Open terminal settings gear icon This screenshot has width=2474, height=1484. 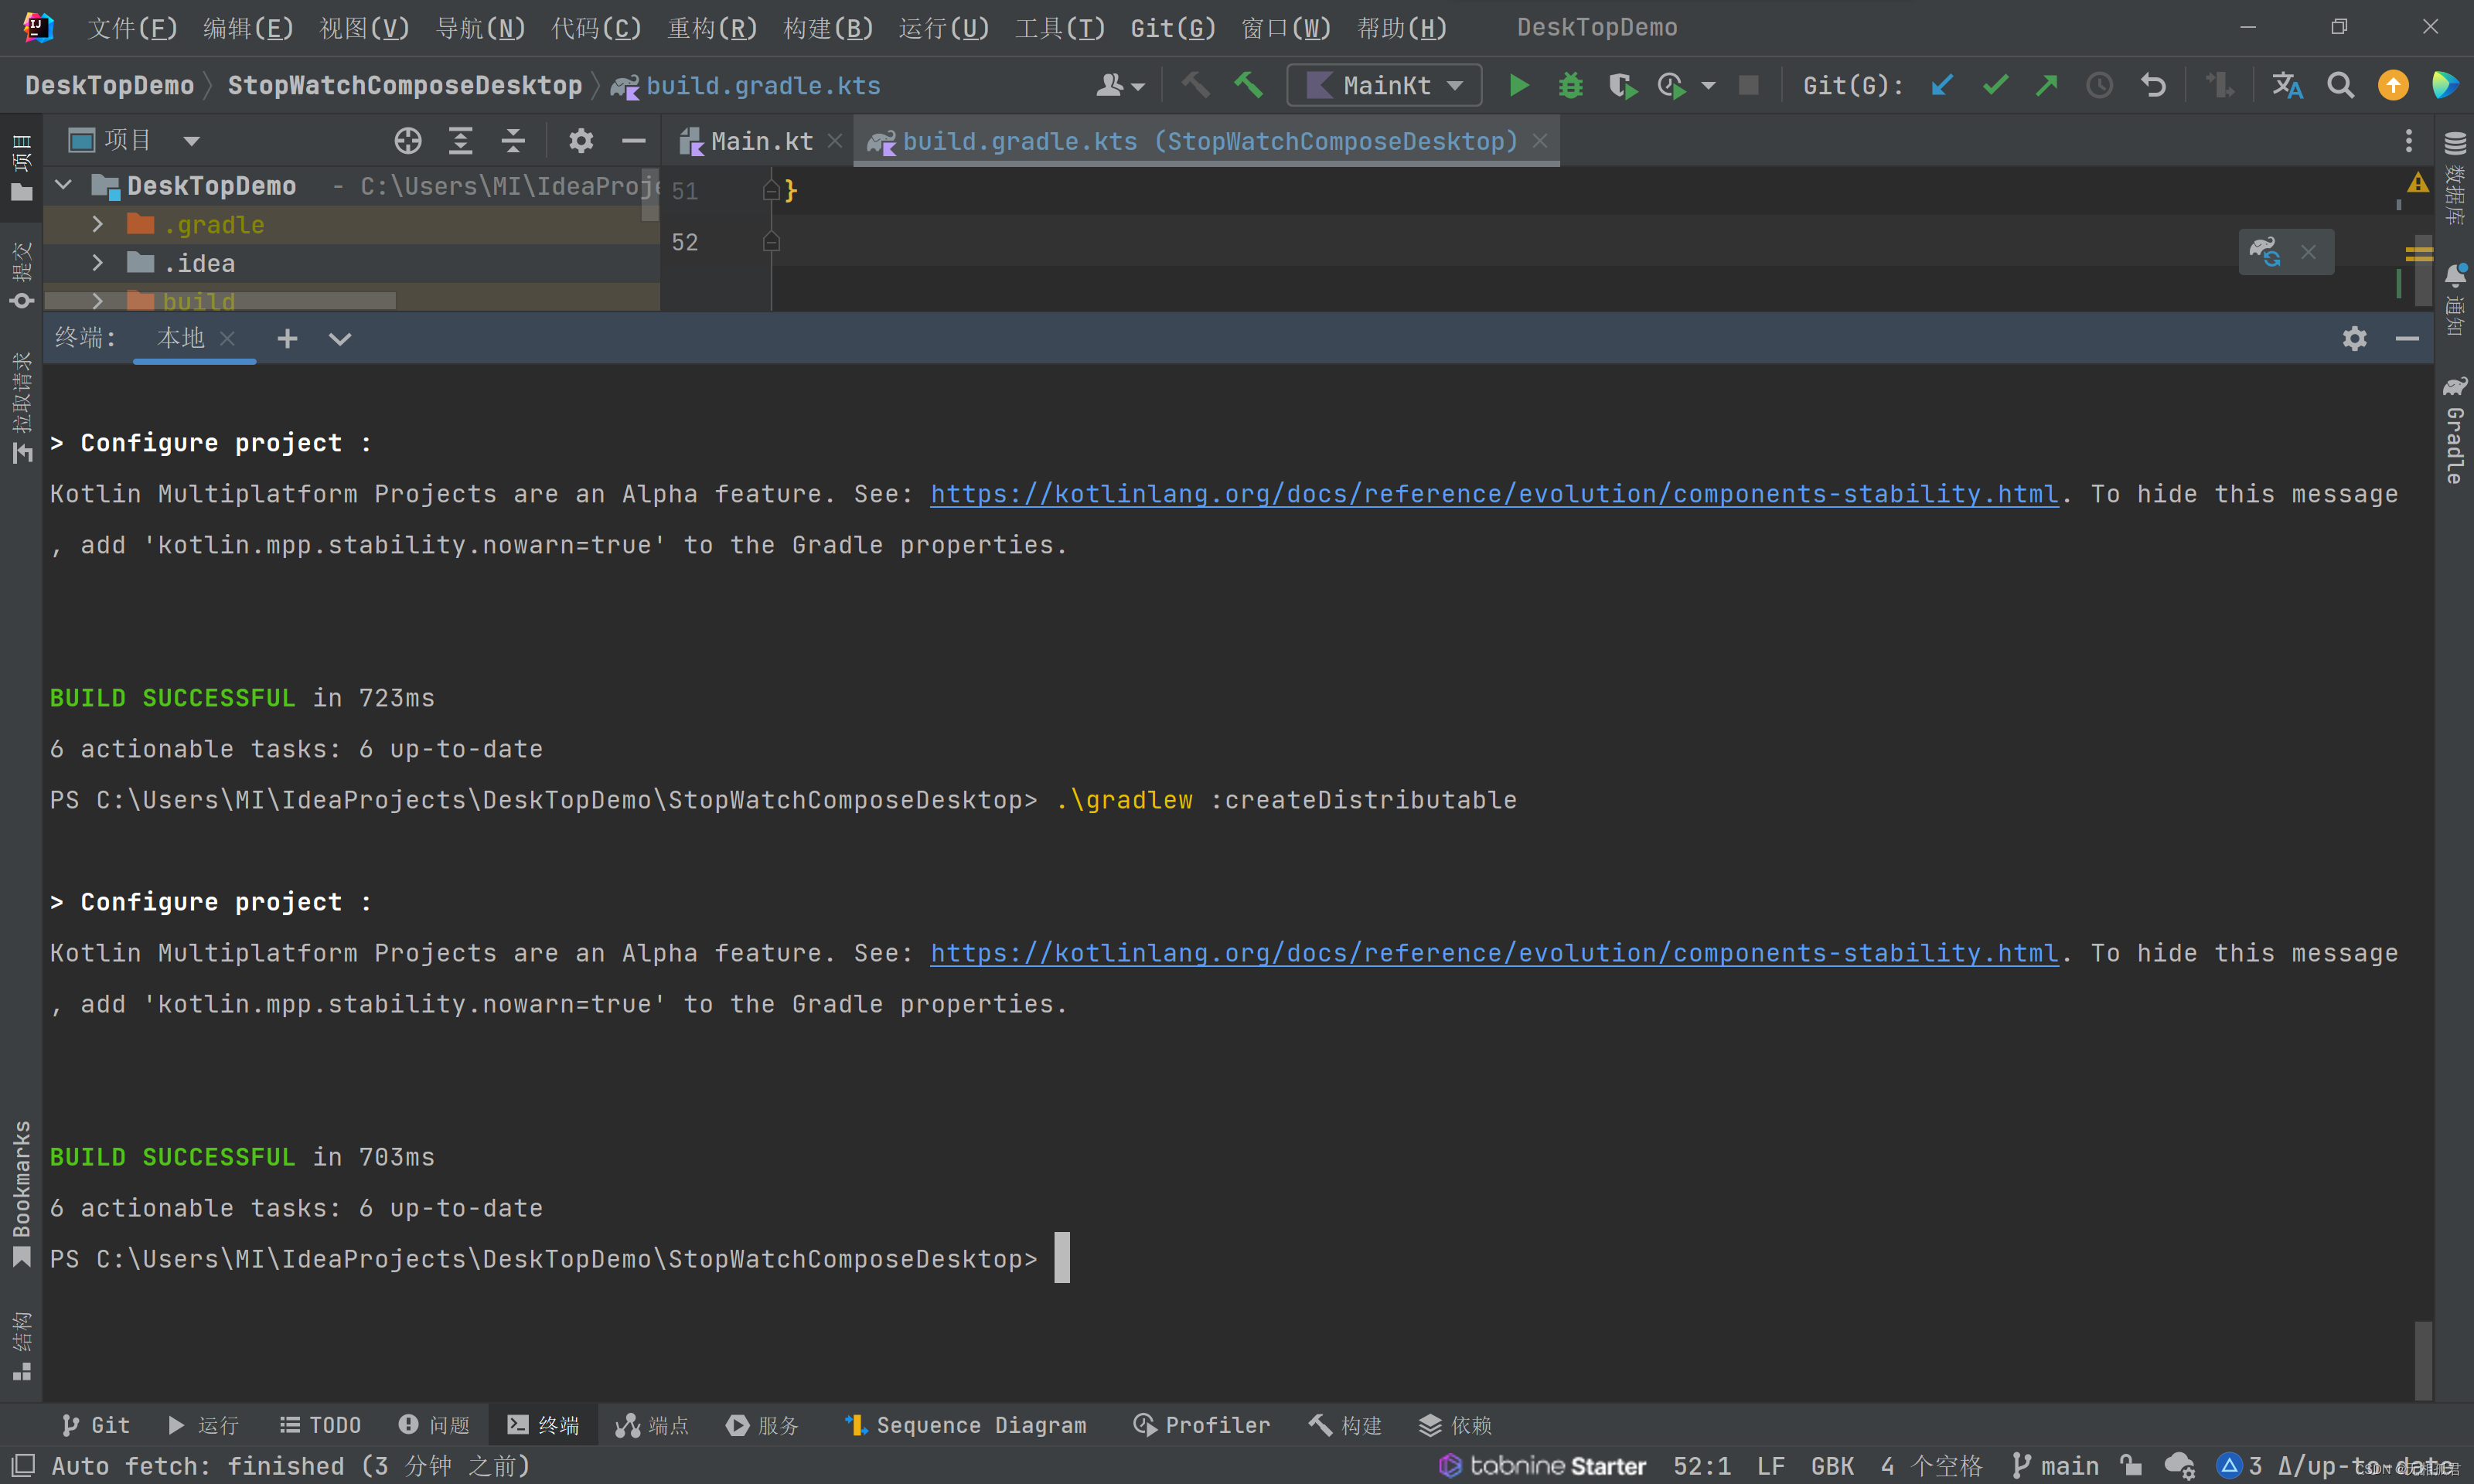[x=2354, y=338]
